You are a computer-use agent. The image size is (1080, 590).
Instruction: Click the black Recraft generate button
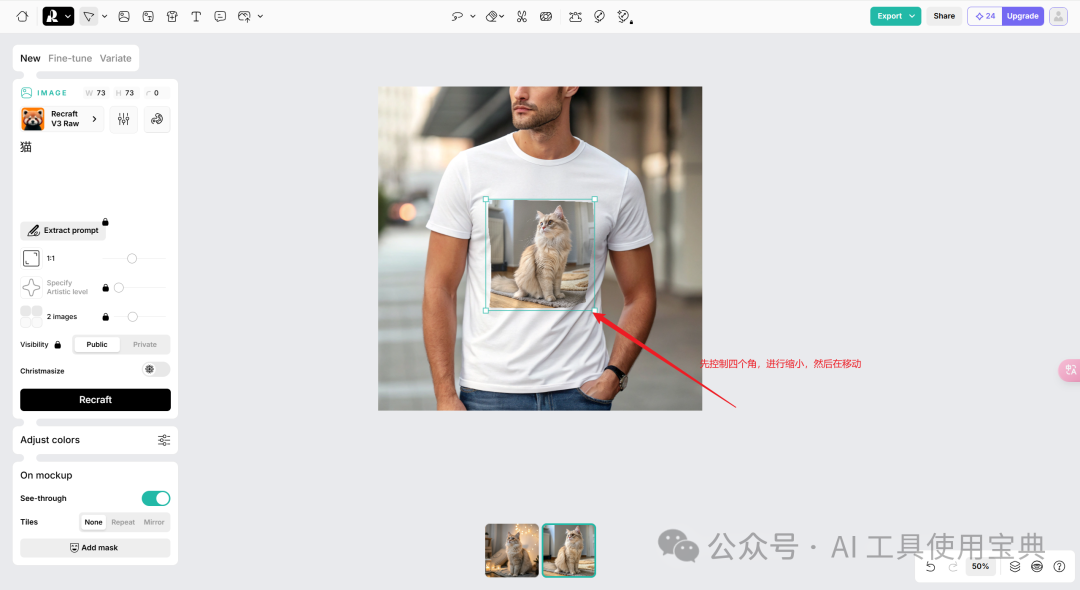[x=95, y=399]
